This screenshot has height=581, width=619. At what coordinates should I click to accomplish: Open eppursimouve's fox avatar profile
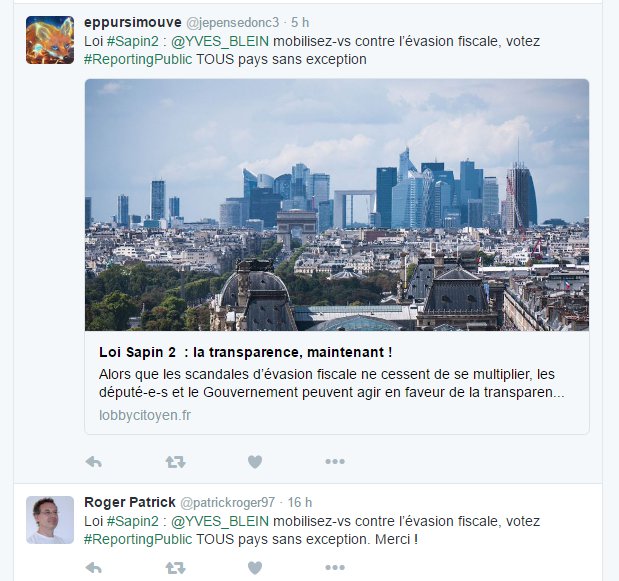[50, 40]
